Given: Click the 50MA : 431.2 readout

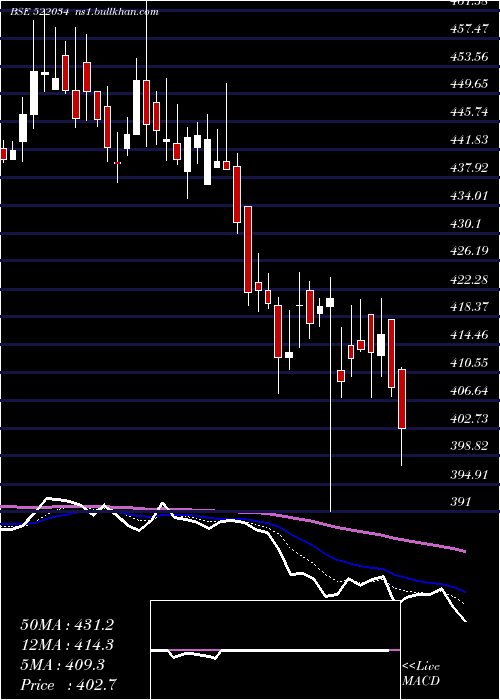Looking at the screenshot, I should click(x=67, y=625).
